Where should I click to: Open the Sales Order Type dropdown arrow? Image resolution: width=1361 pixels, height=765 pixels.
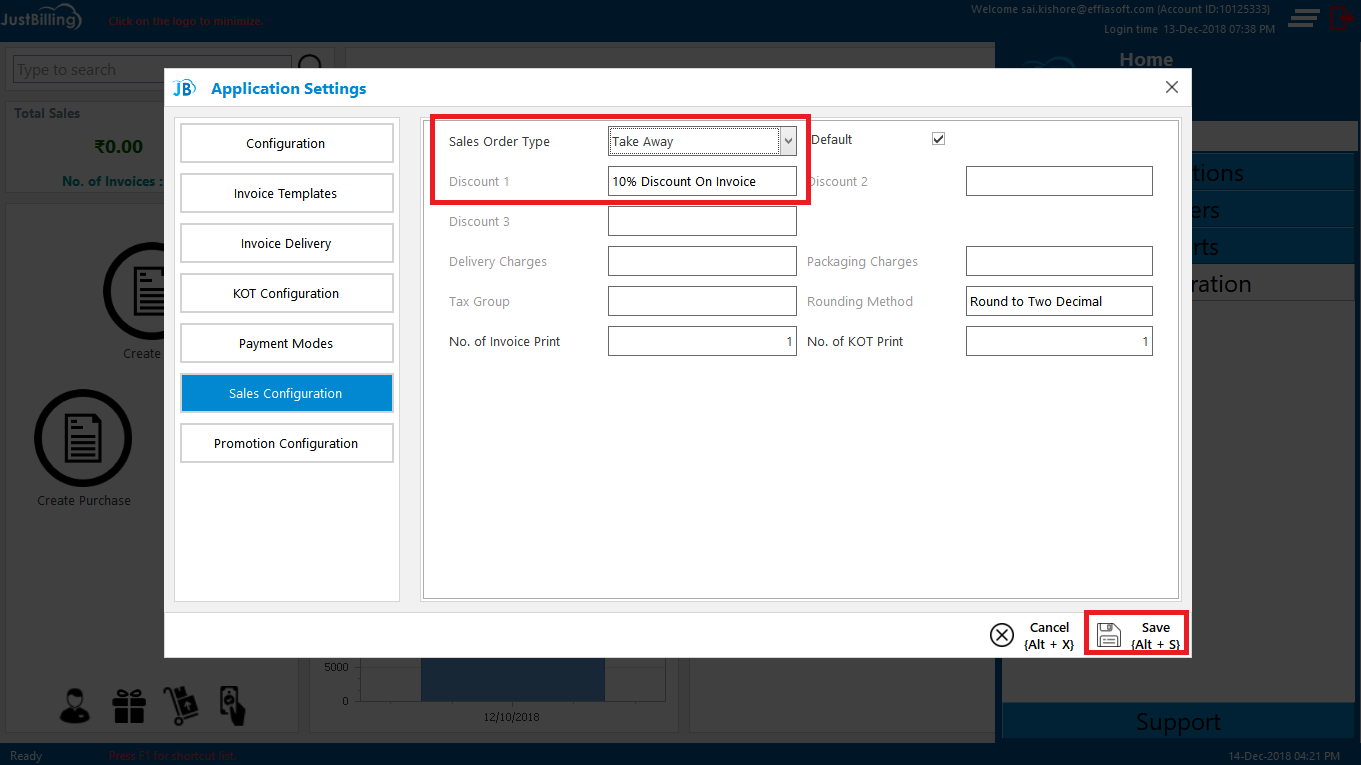pos(788,141)
